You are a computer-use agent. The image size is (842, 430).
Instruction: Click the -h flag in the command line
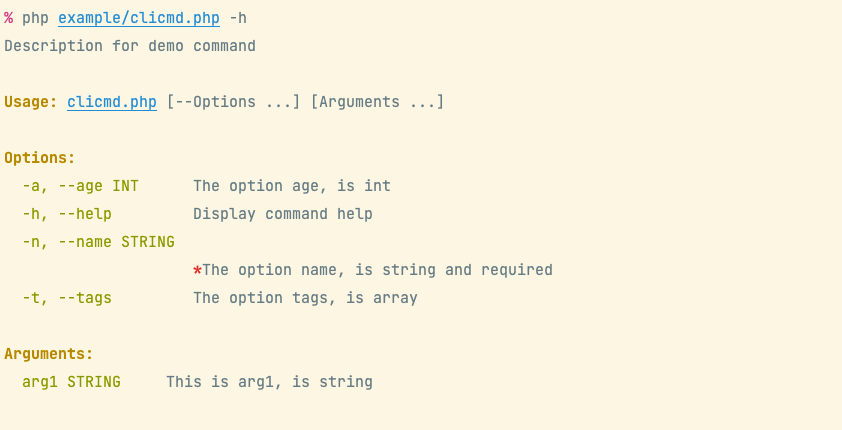coord(238,18)
